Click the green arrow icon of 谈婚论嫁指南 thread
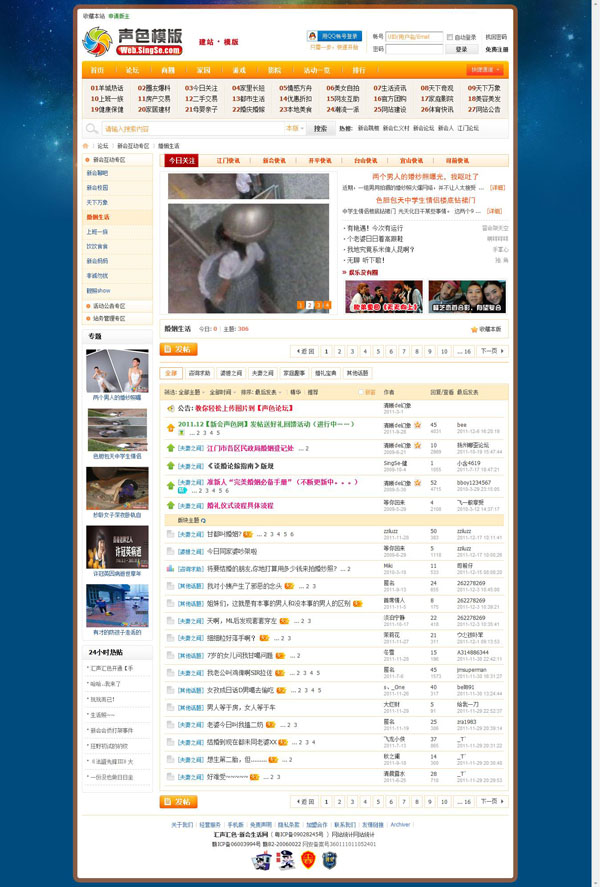Image resolution: width=600 pixels, height=887 pixels. [170, 466]
